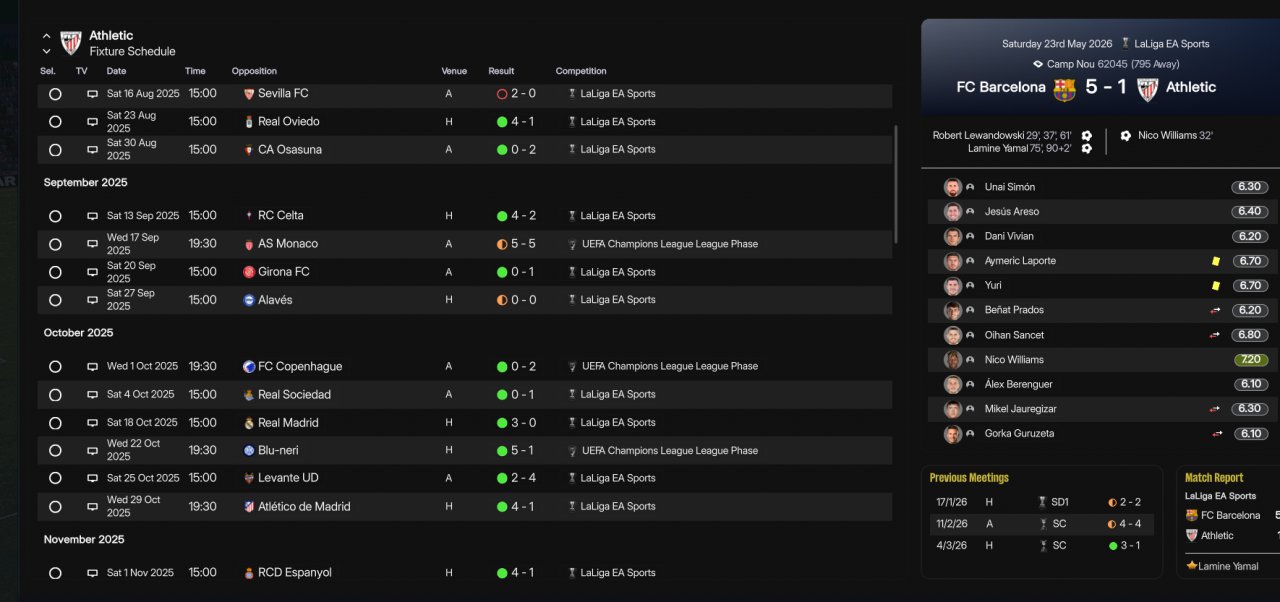This screenshot has height=602, width=1280.
Task: Select the radio circle for the Girona FC fixture
Action: (x=55, y=272)
